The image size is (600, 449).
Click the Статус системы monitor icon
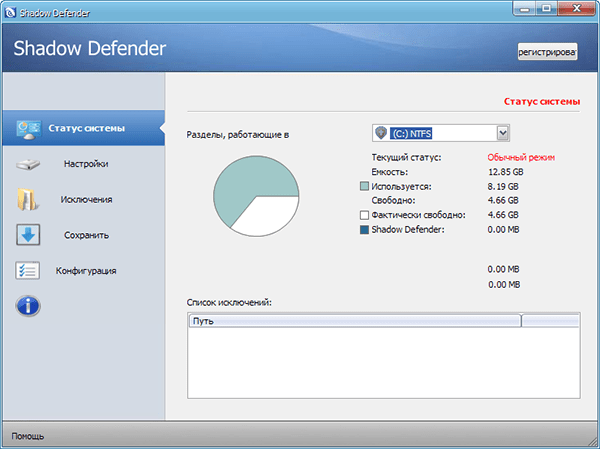point(29,129)
